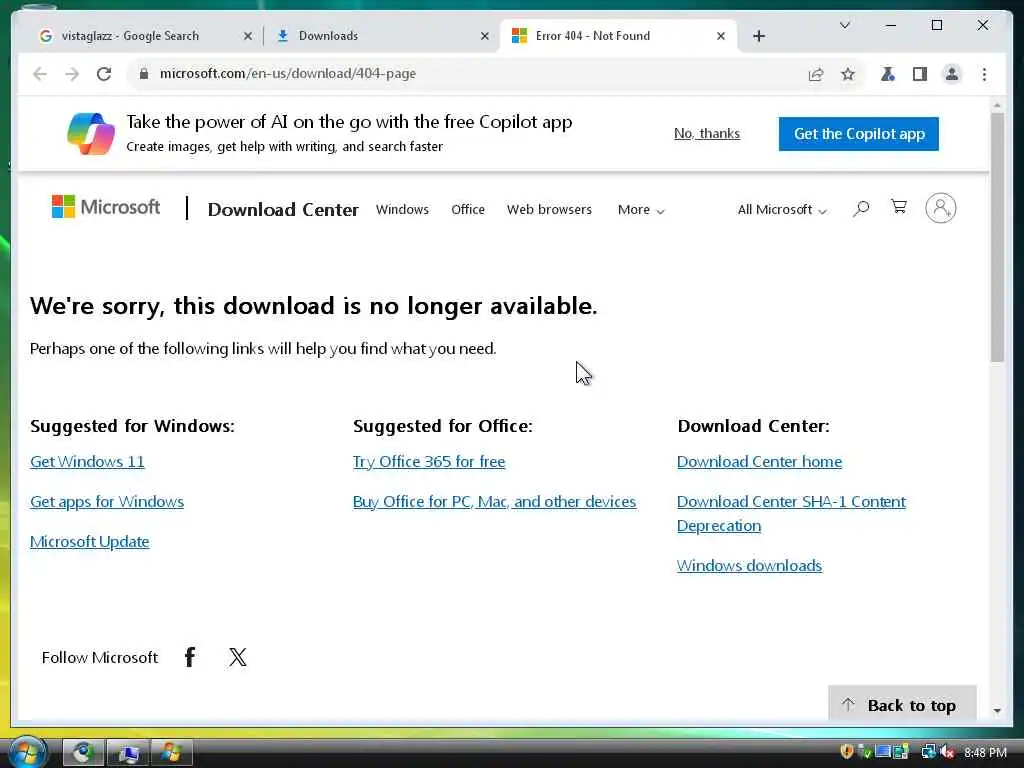
Task: Open the Windows downloads link
Action: 749,566
